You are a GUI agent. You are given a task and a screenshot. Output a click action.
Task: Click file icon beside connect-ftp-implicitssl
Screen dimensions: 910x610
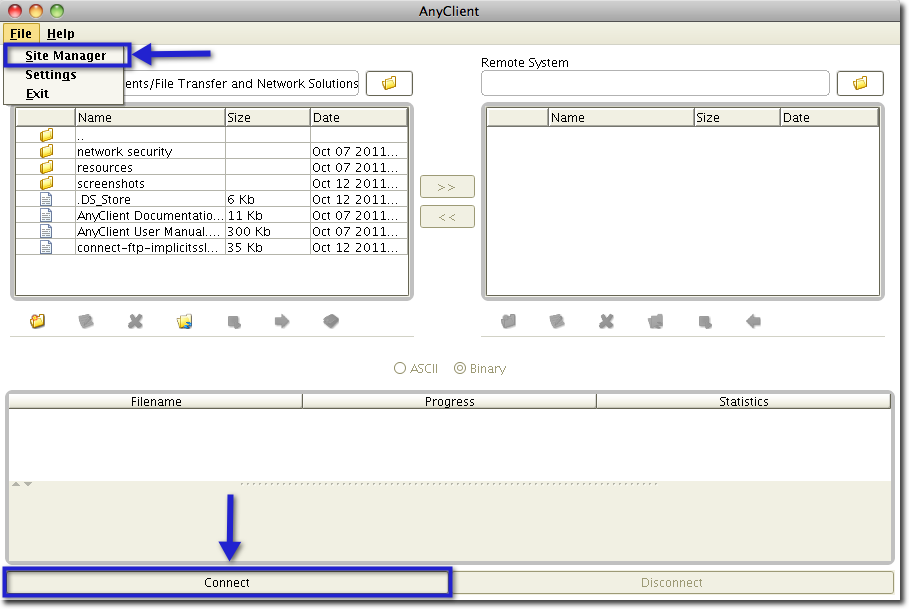pos(46,247)
